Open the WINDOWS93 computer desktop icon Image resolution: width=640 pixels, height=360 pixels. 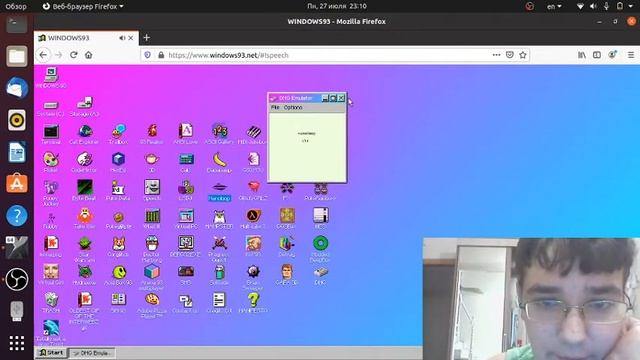click(x=51, y=75)
